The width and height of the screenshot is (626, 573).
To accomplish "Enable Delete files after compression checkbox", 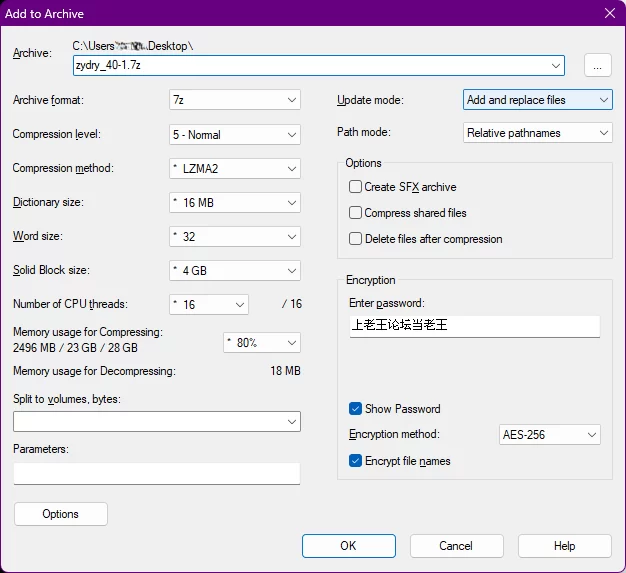I will tap(355, 238).
